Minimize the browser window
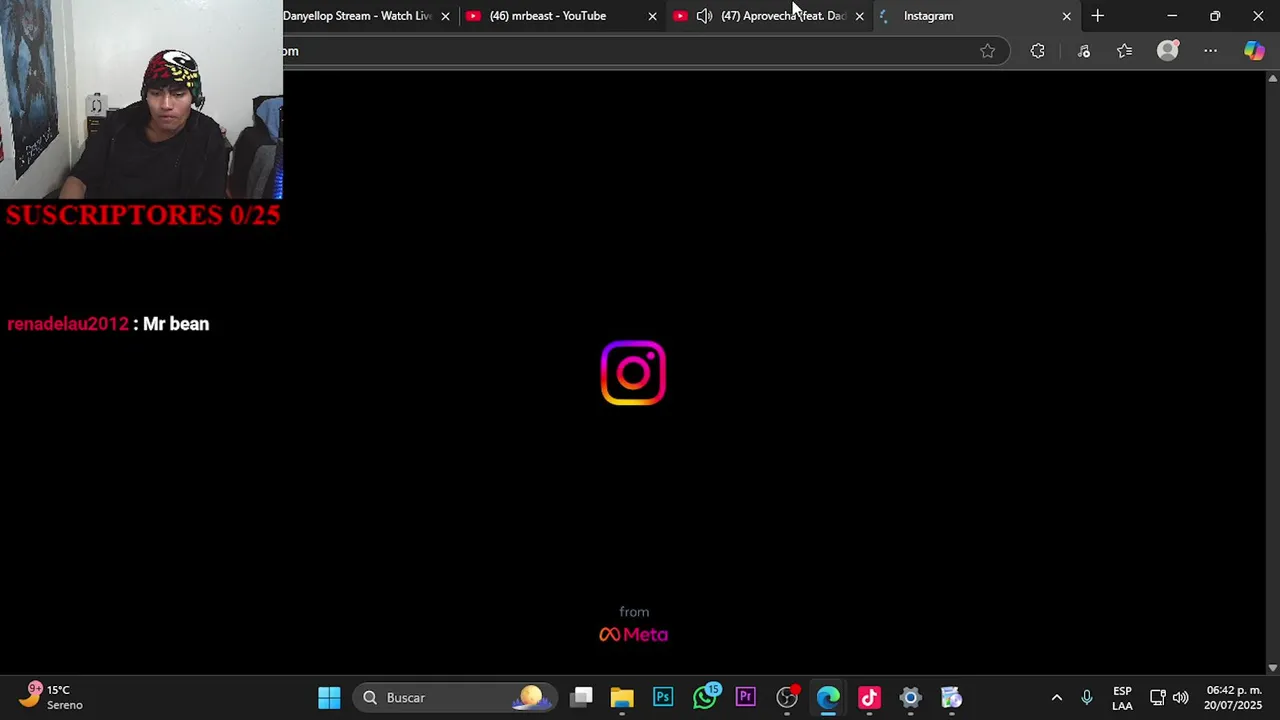This screenshot has height=720, width=1280. (1172, 16)
